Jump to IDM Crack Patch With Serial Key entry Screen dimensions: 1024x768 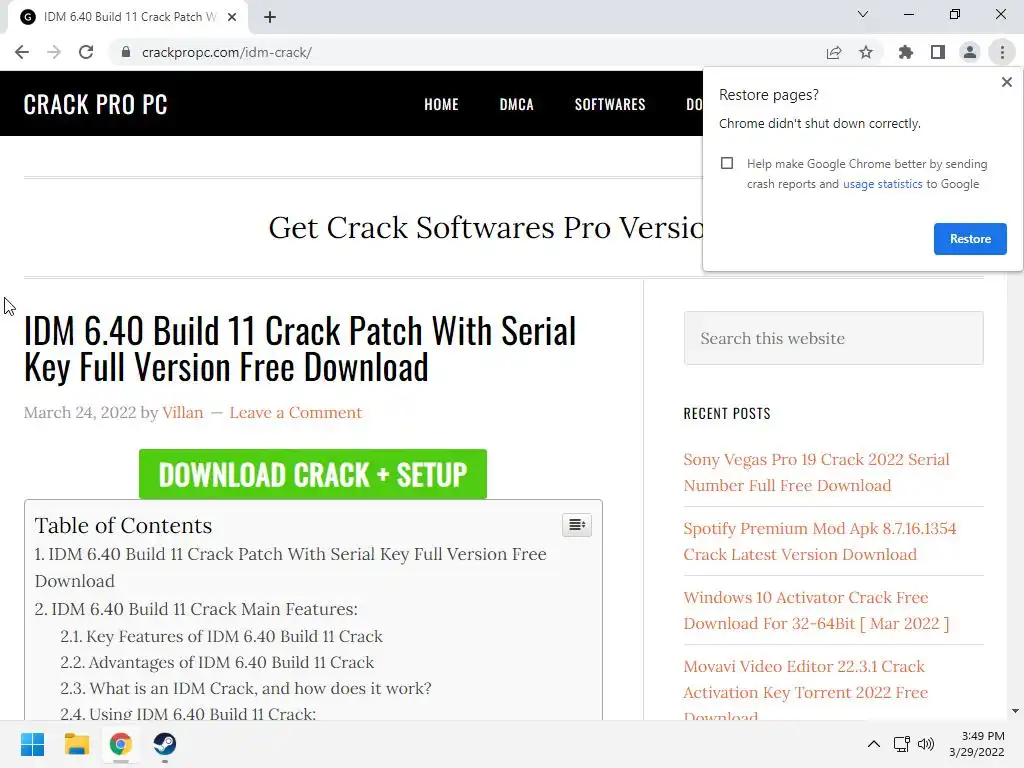290,568
